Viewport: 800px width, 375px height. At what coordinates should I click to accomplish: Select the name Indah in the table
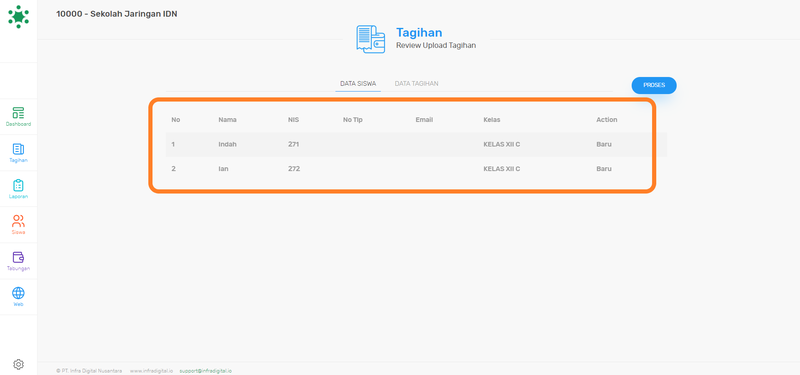point(228,144)
